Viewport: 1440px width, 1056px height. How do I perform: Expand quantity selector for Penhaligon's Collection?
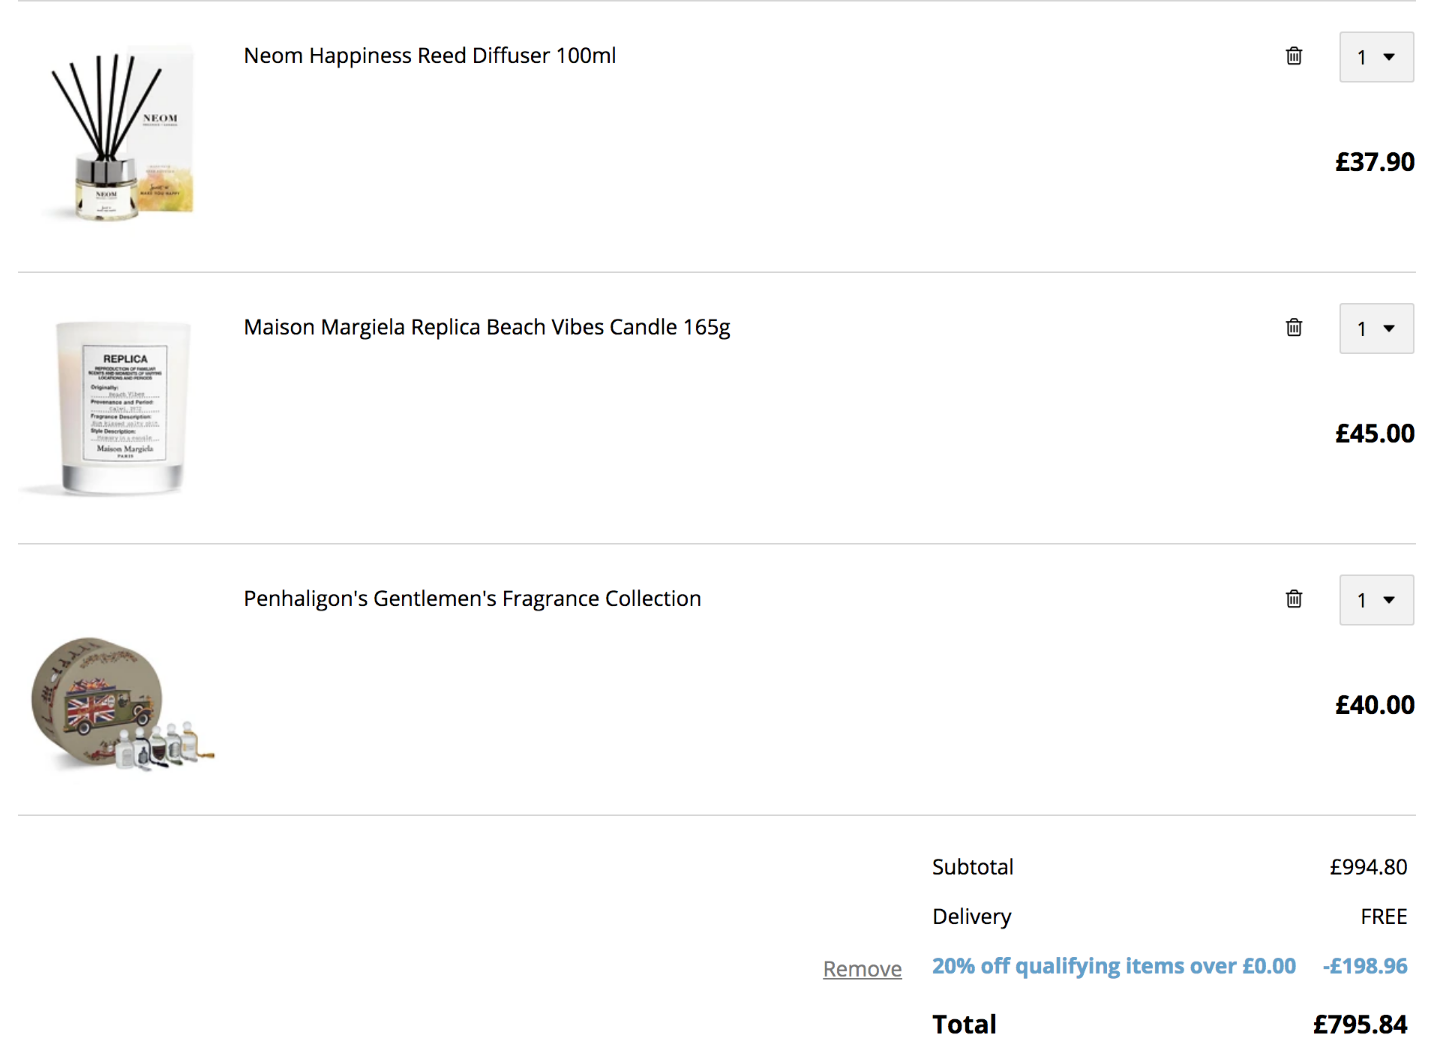click(1376, 600)
